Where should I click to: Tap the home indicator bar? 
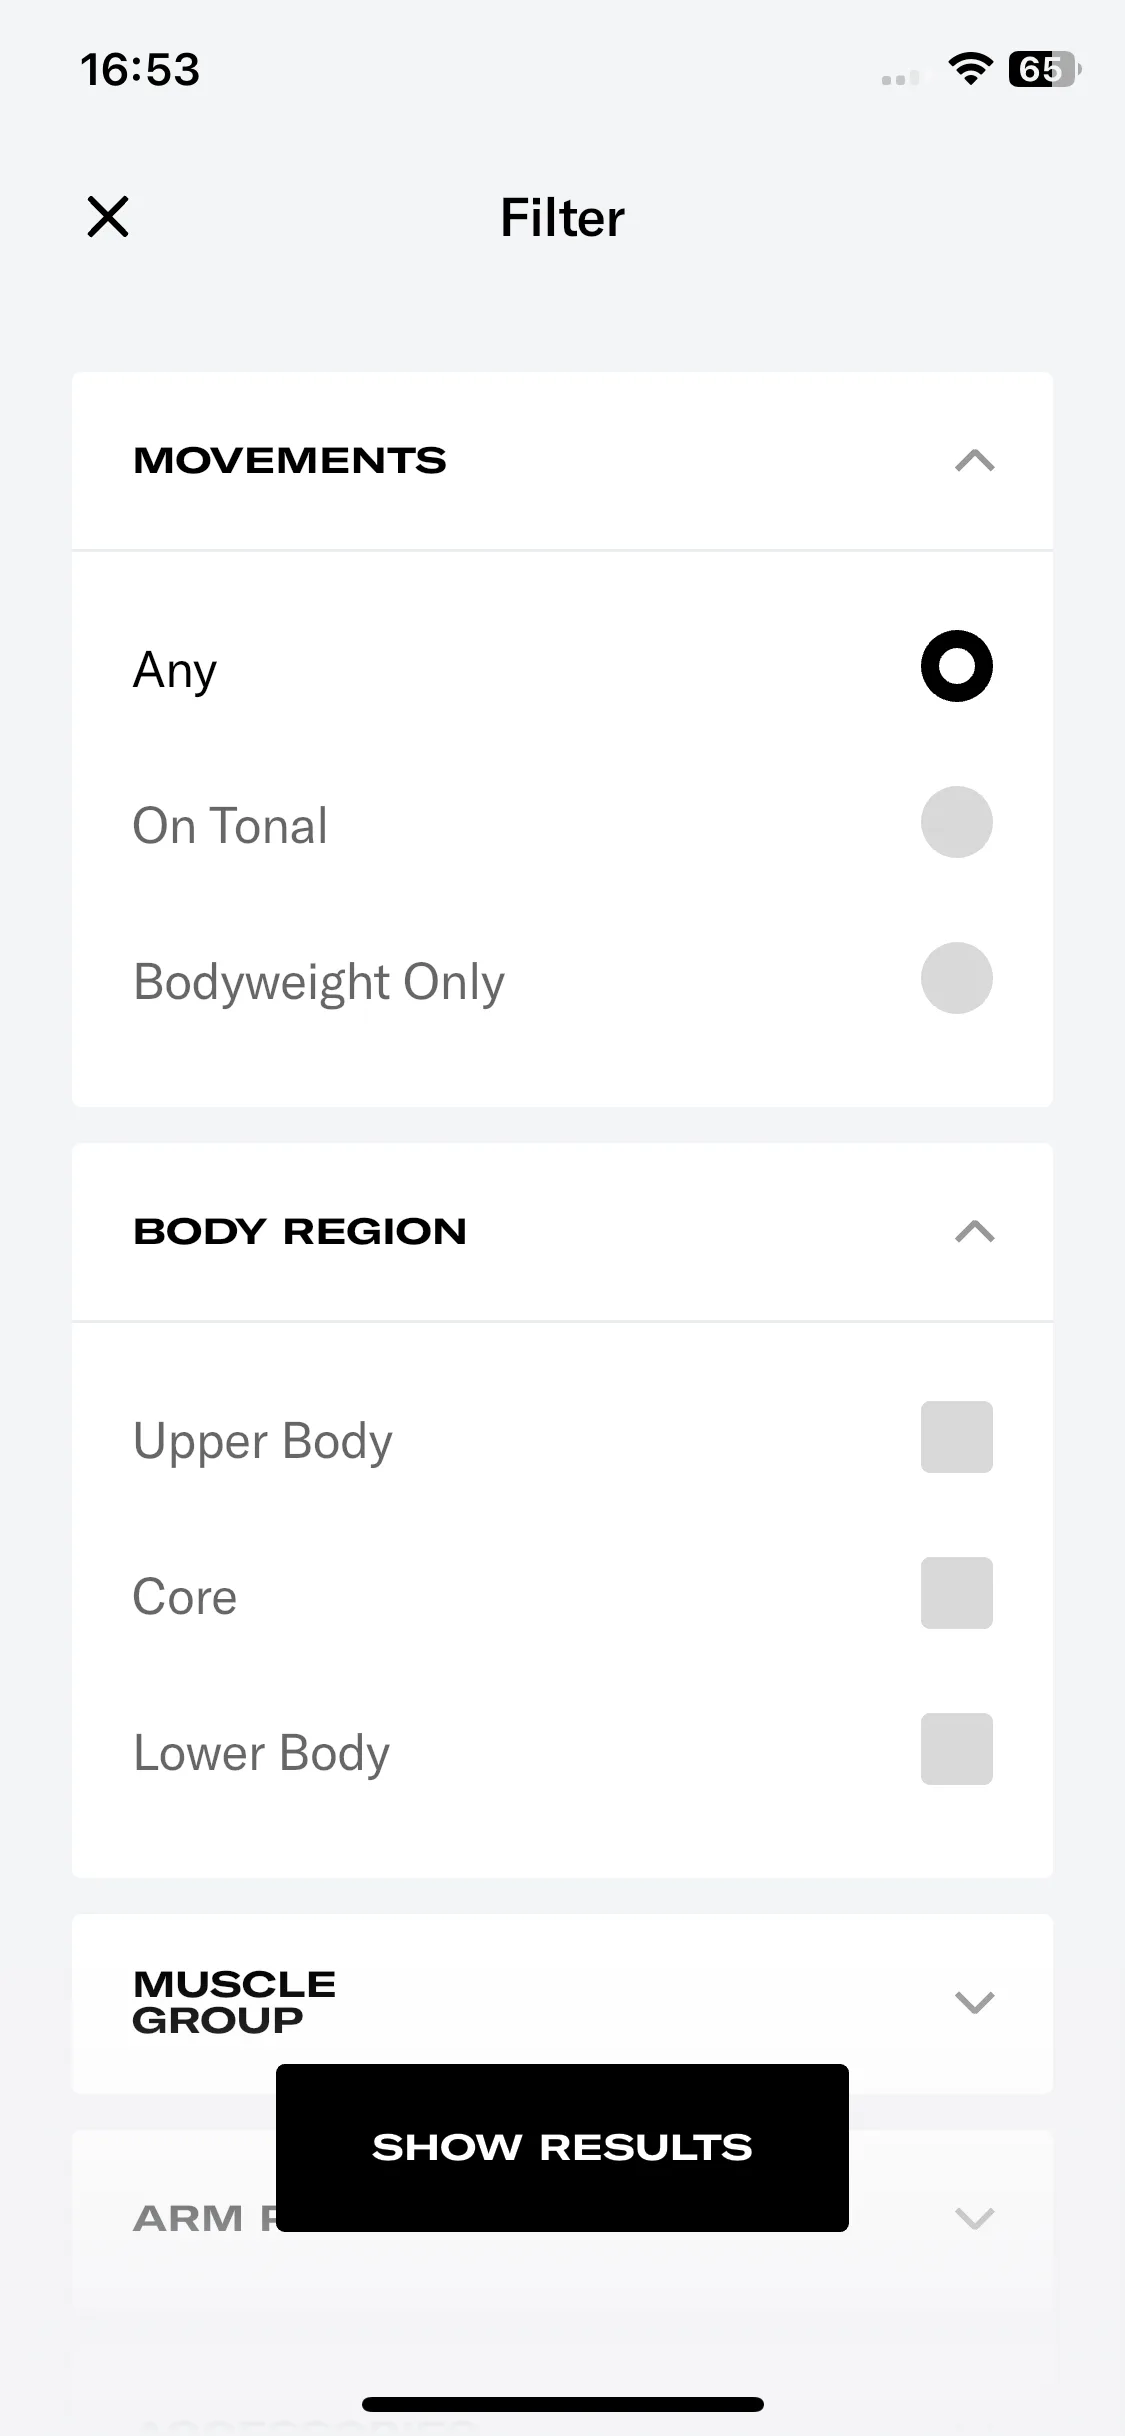tap(562, 2404)
